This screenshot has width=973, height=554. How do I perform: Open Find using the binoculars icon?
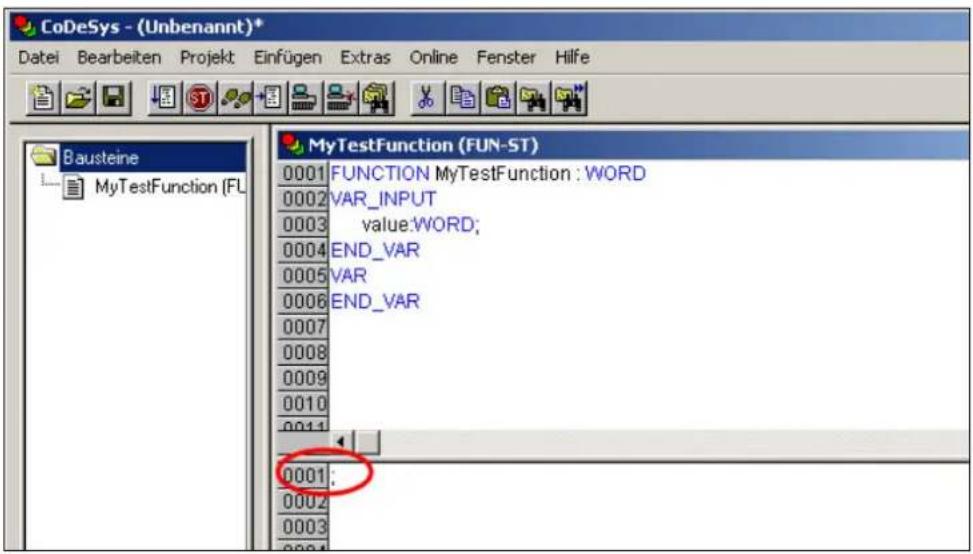point(531,99)
